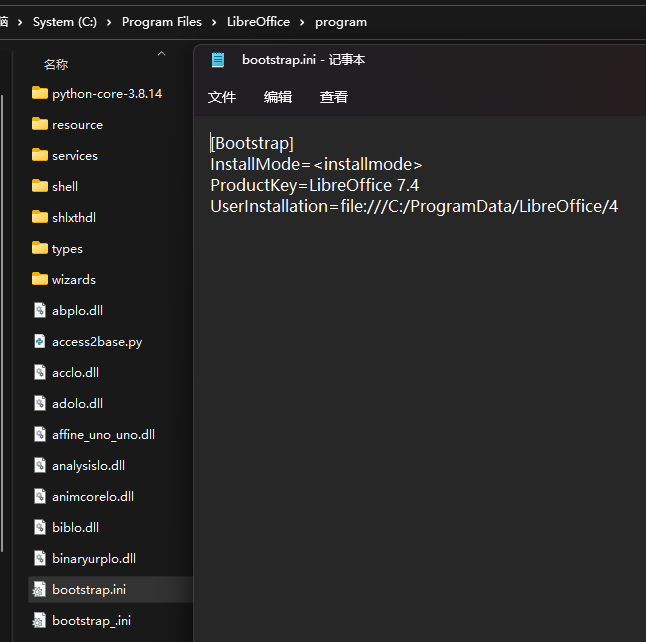
Task: Click the Notepad app icon in title bar
Action: (x=218, y=60)
